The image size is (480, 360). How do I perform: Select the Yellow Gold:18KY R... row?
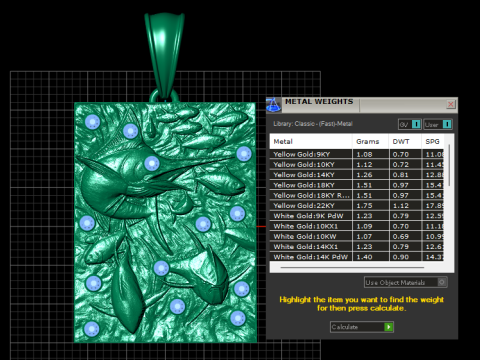click(x=356, y=195)
